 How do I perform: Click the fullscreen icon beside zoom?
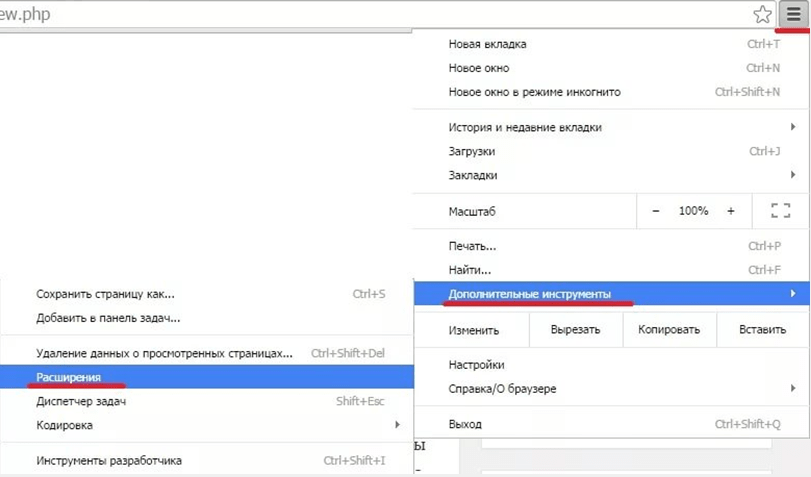coord(780,211)
